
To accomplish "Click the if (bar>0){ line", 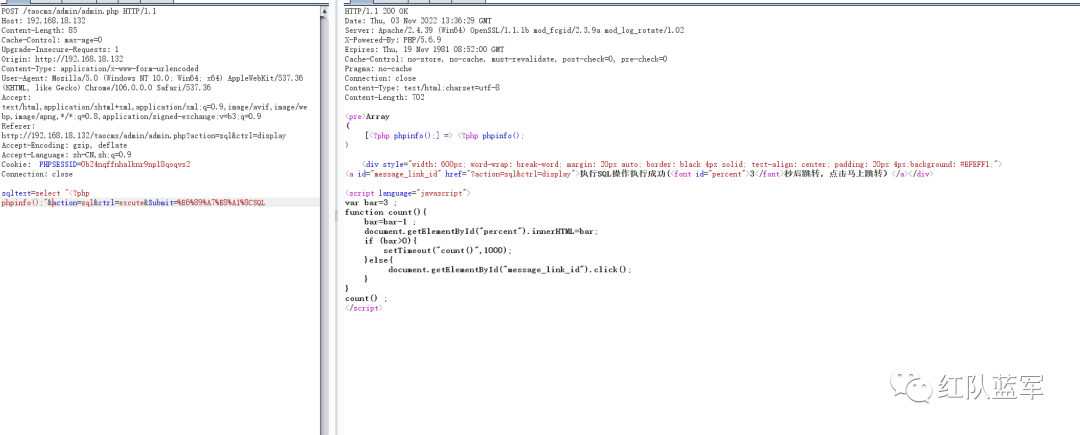I will [x=391, y=242].
